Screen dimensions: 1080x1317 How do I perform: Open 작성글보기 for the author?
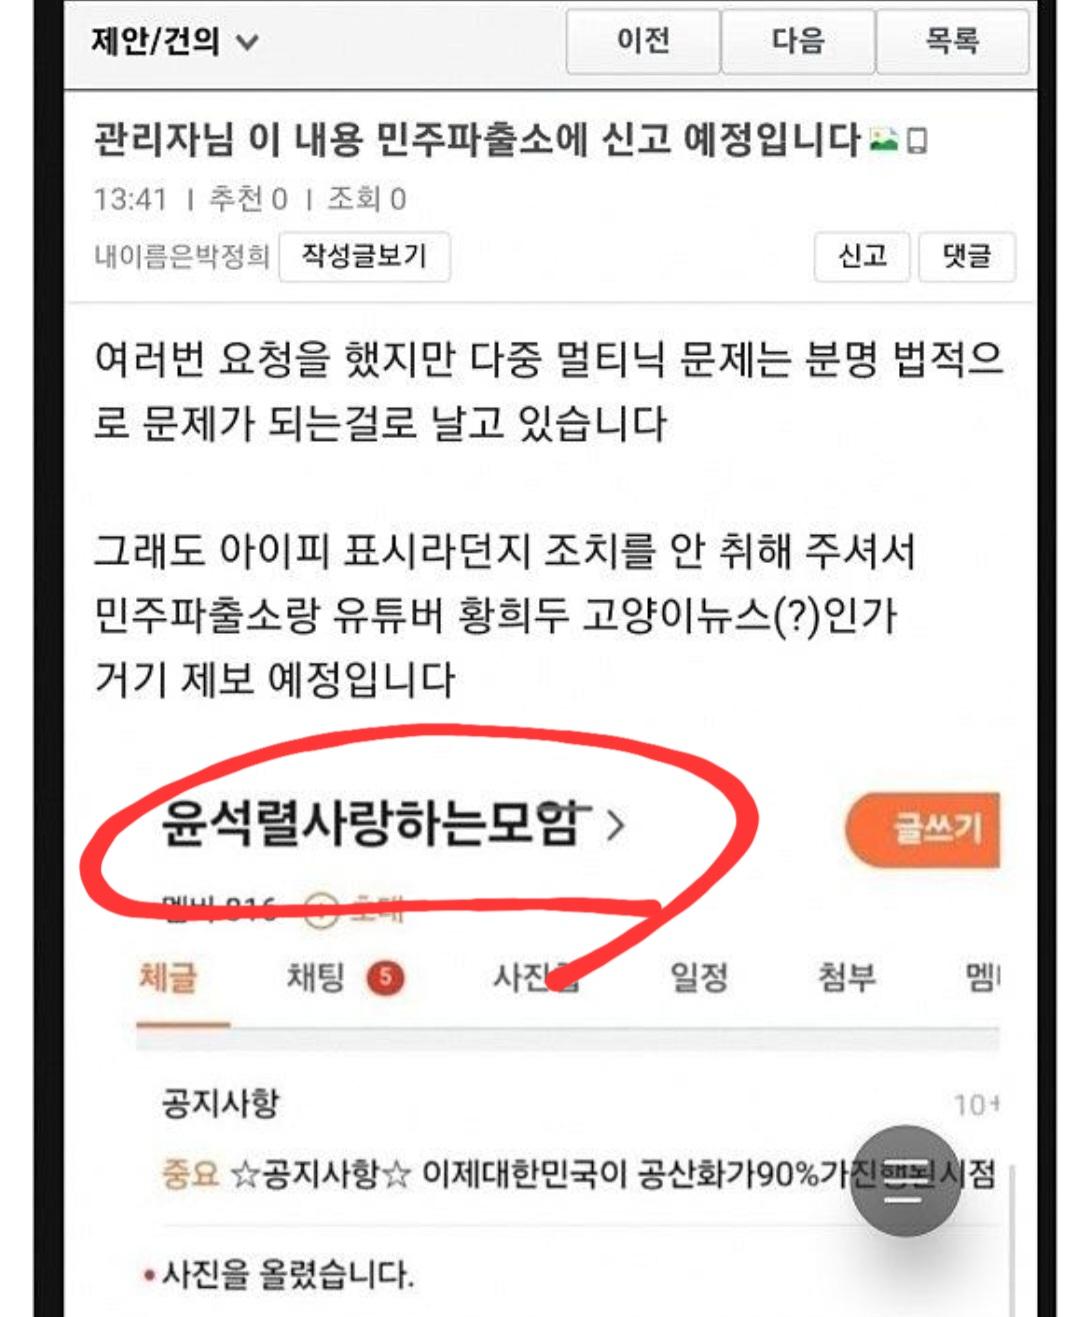point(364,256)
